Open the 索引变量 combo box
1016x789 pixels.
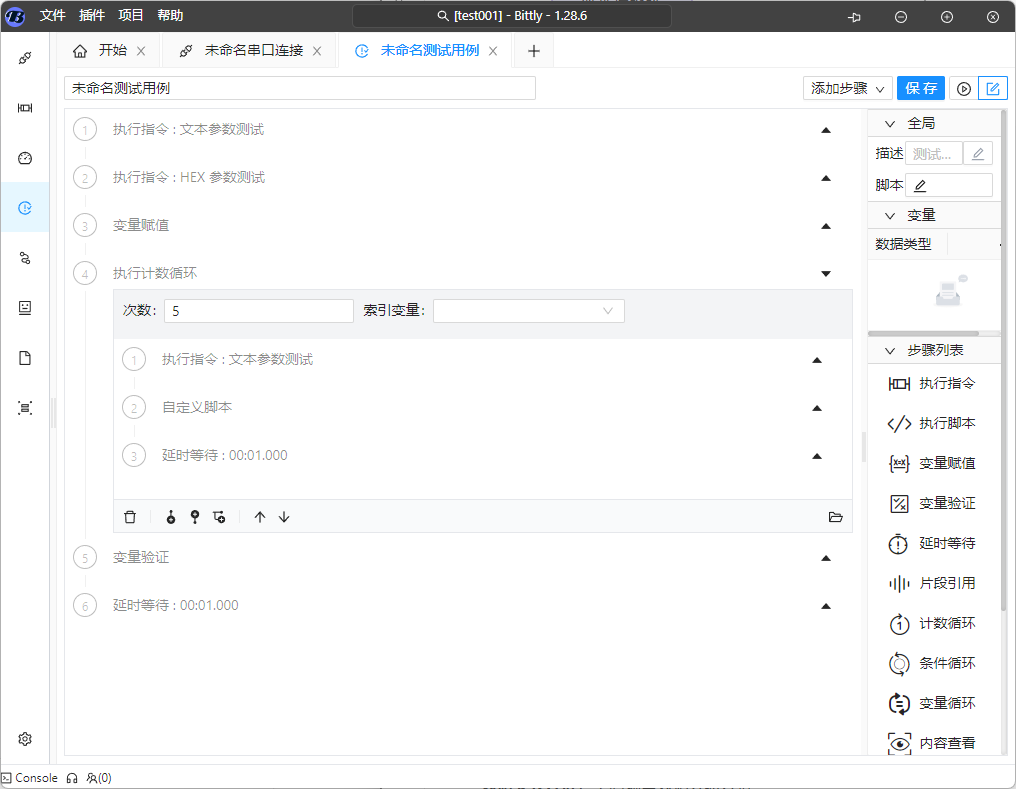528,311
